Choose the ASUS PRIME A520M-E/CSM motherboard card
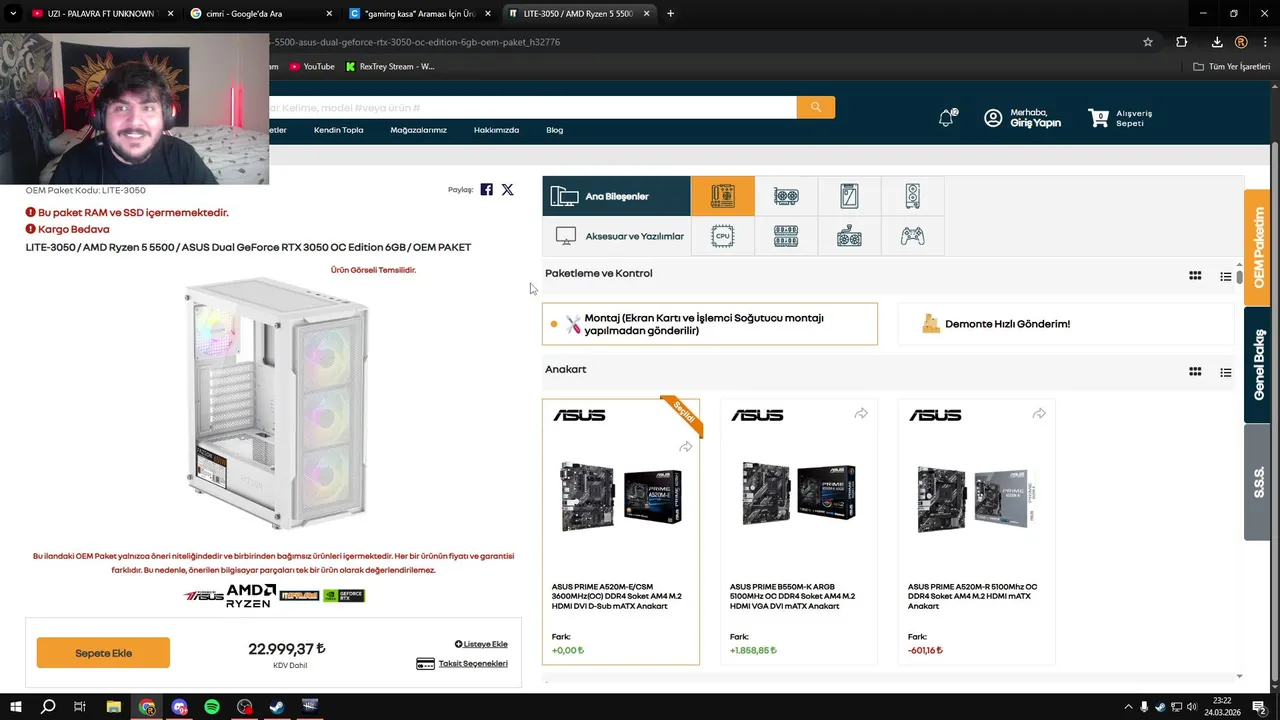Image resolution: width=1280 pixels, height=720 pixels. (x=621, y=532)
